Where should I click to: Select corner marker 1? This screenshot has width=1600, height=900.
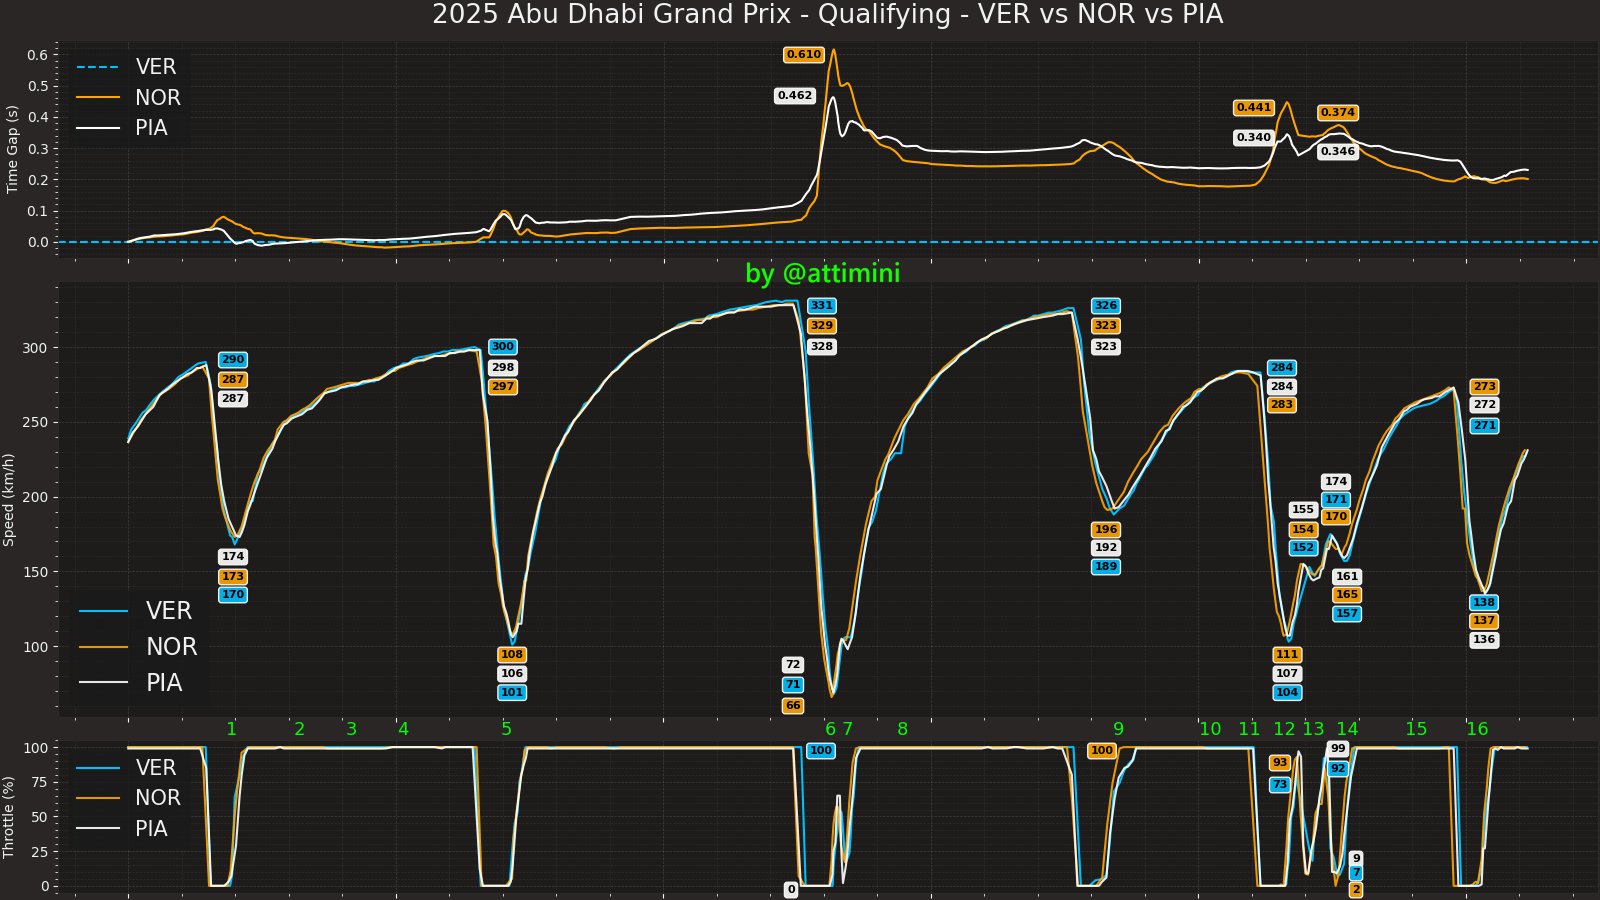232,729
